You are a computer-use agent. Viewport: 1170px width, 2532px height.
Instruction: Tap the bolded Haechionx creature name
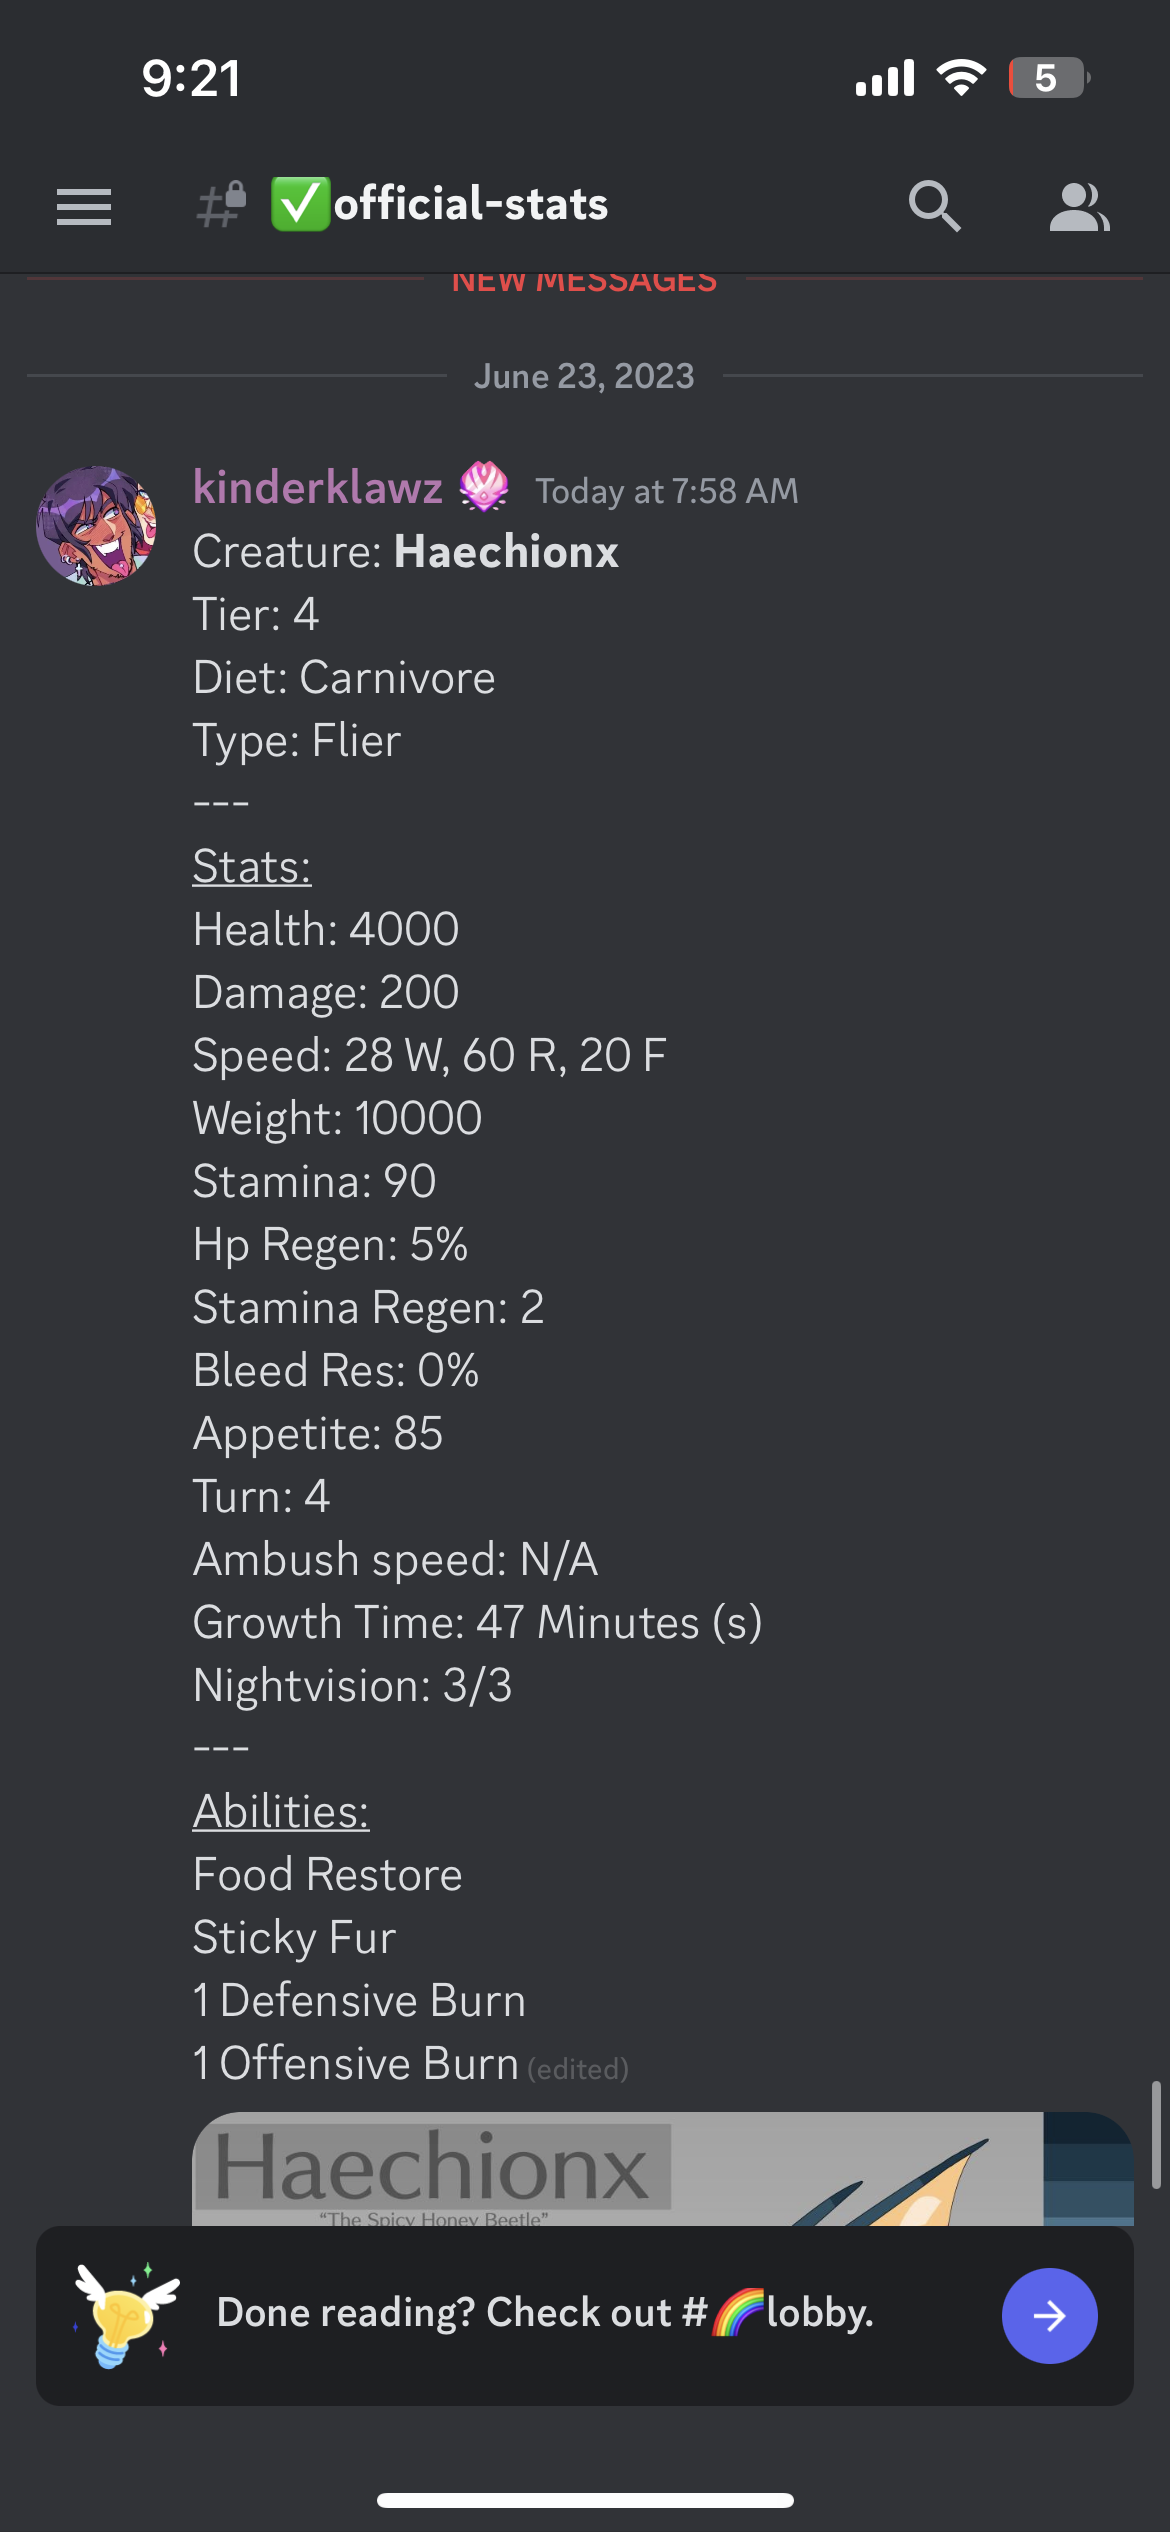click(x=506, y=551)
